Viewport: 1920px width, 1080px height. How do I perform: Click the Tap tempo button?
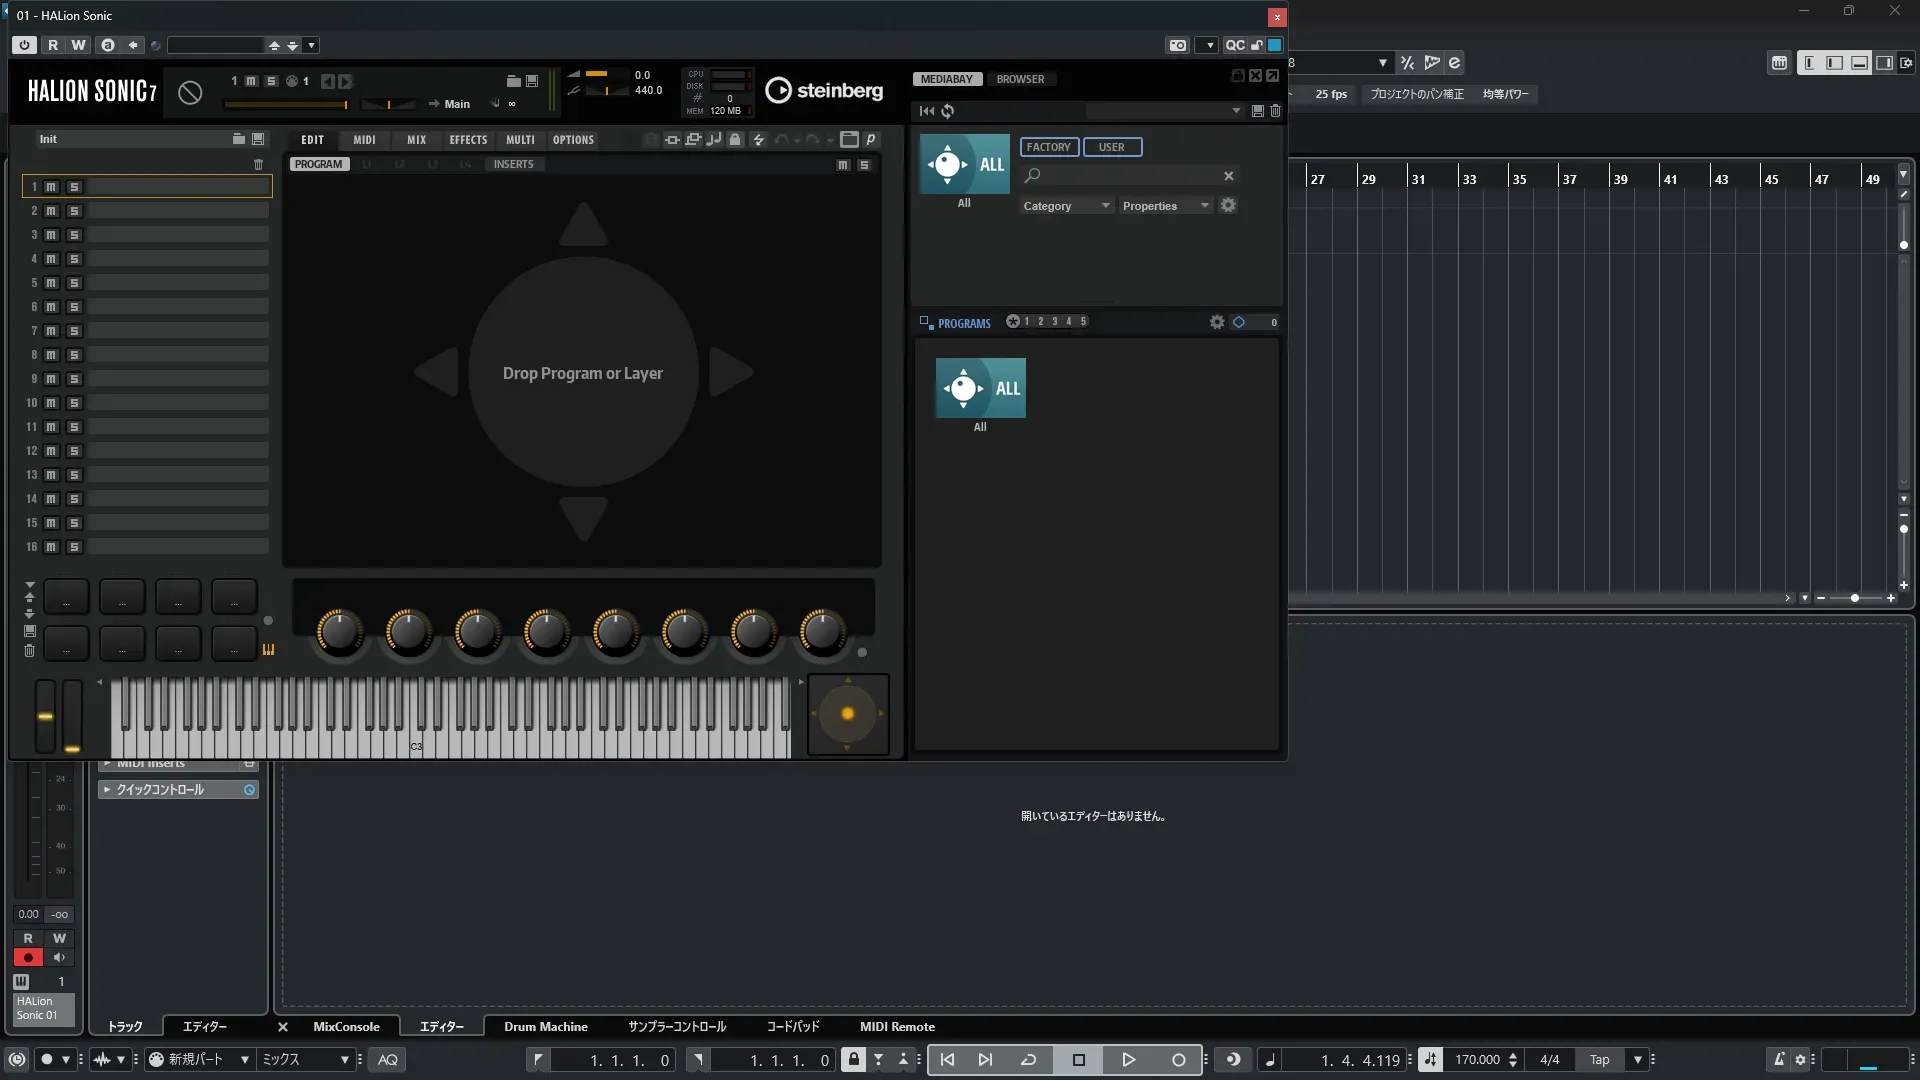1599,1060
